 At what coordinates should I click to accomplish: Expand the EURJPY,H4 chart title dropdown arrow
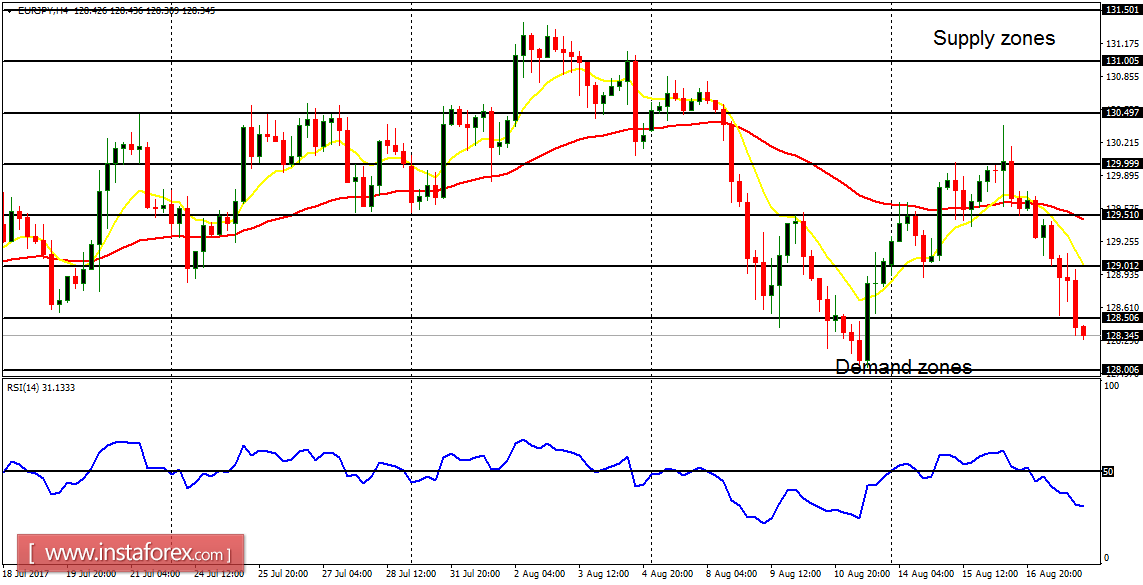[x=9, y=8]
